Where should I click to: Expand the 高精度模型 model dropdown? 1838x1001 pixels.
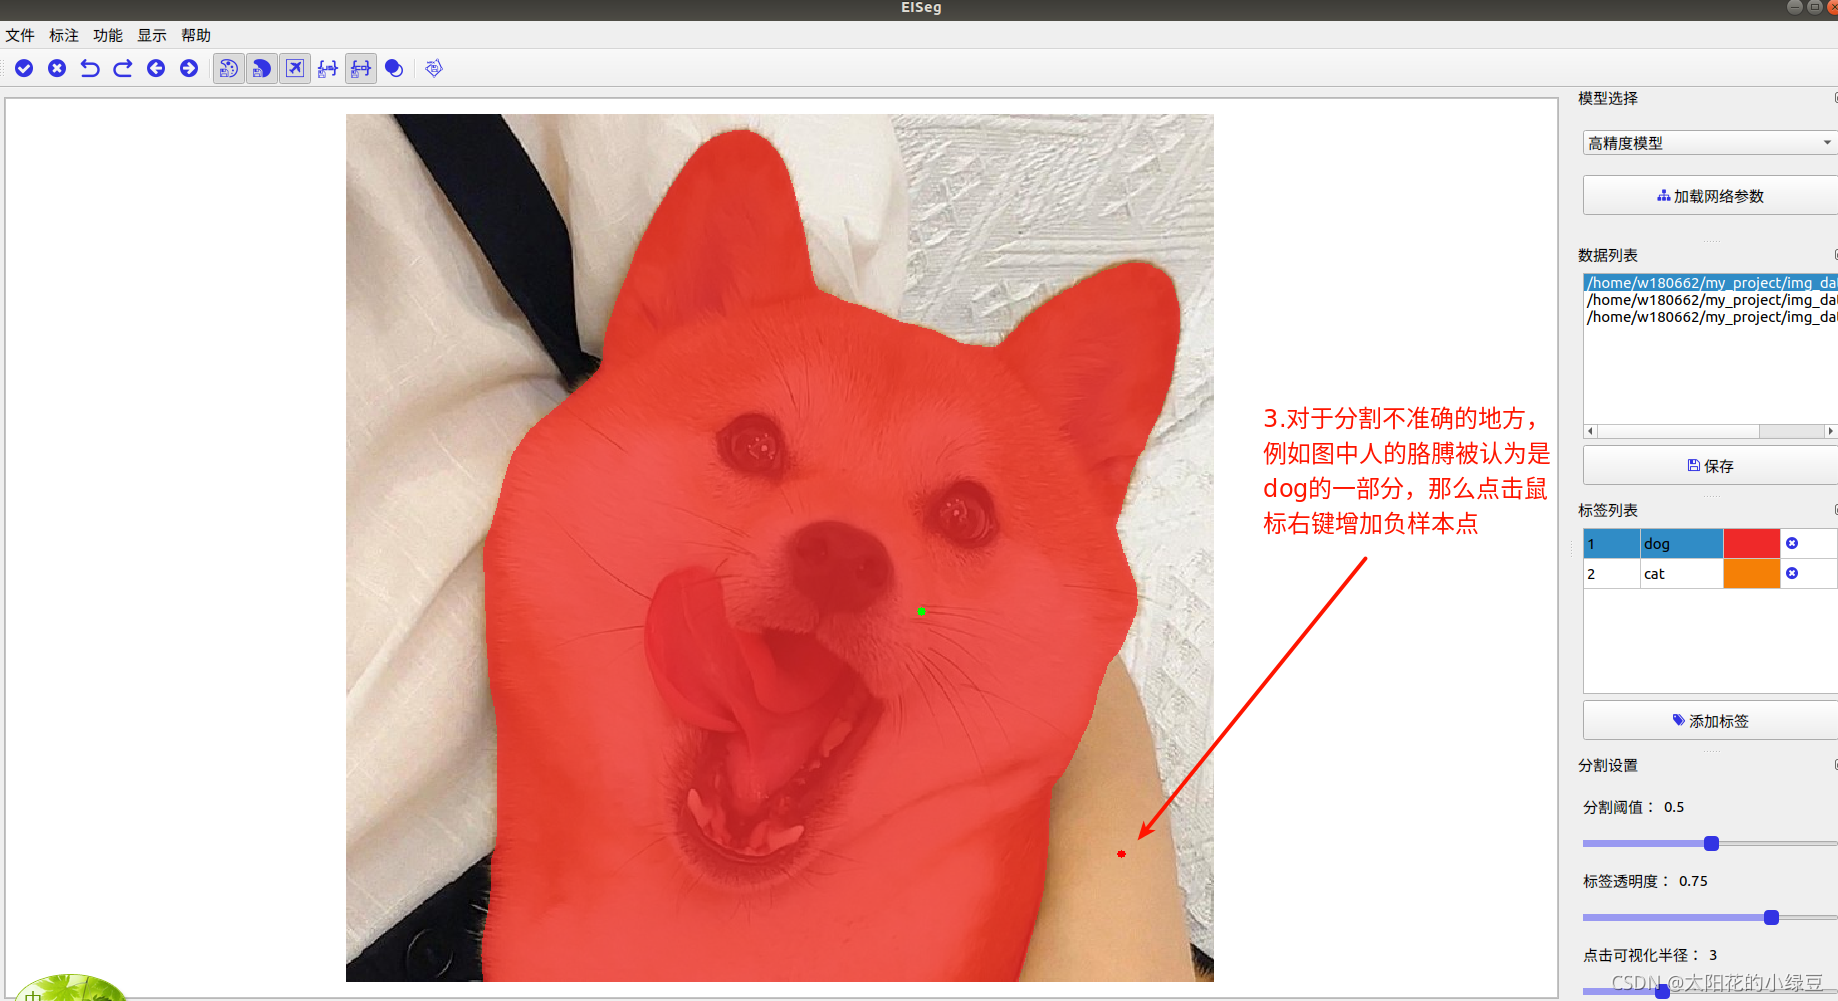point(1710,143)
